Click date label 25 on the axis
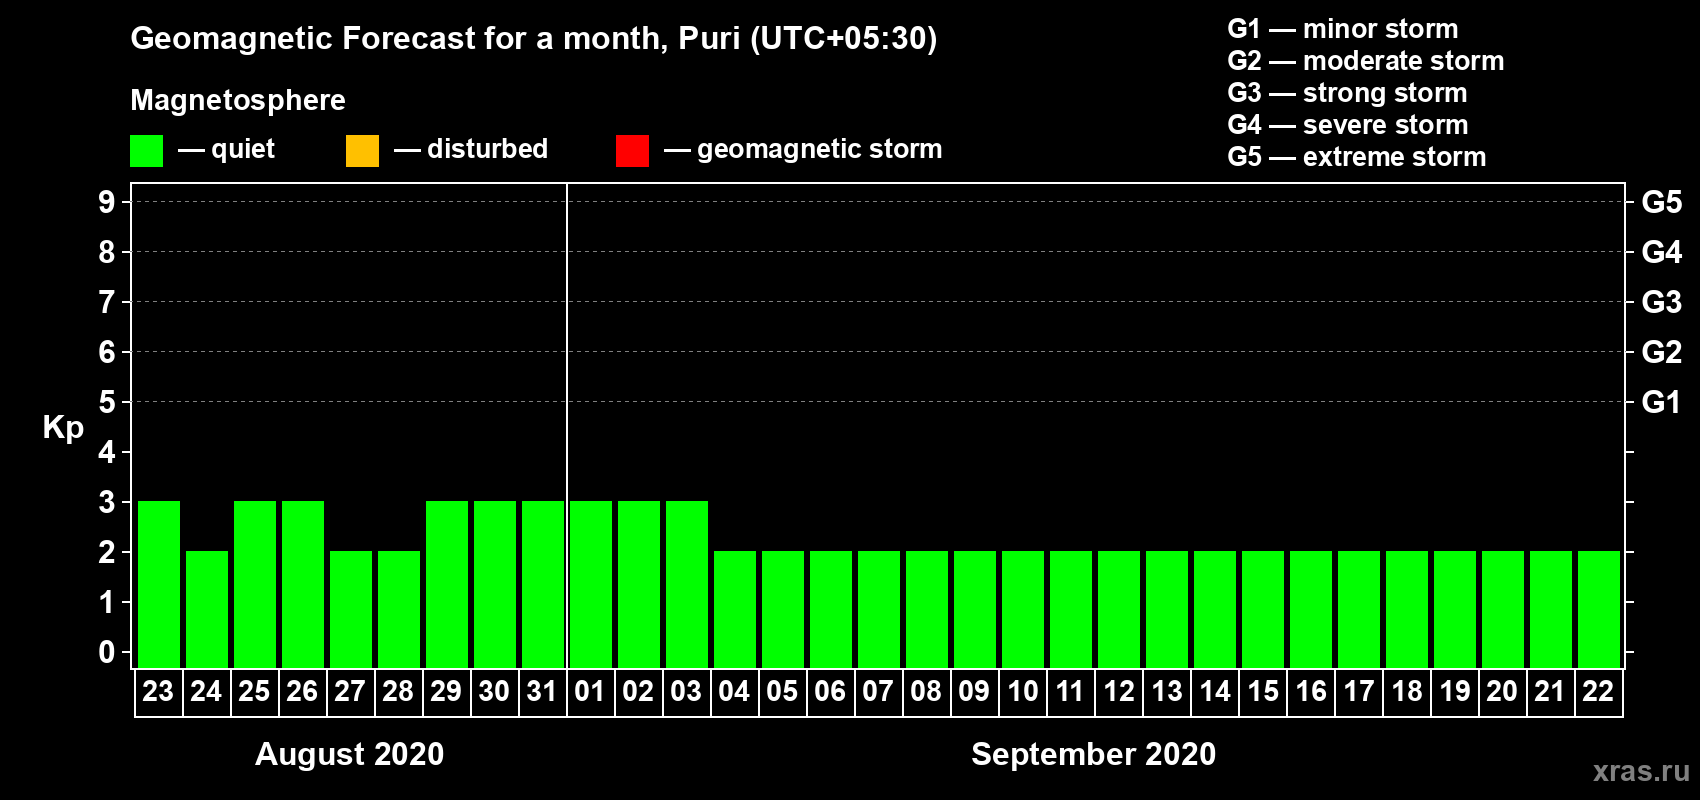Screen dimensions: 1700x800 254,692
